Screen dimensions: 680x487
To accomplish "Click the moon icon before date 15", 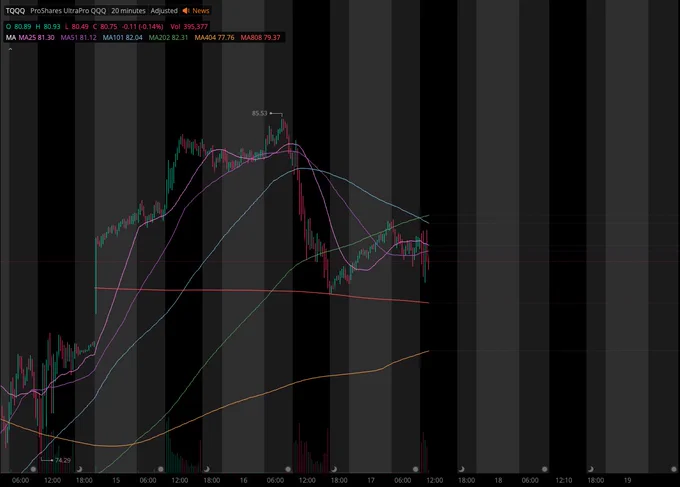I will [x=79, y=469].
